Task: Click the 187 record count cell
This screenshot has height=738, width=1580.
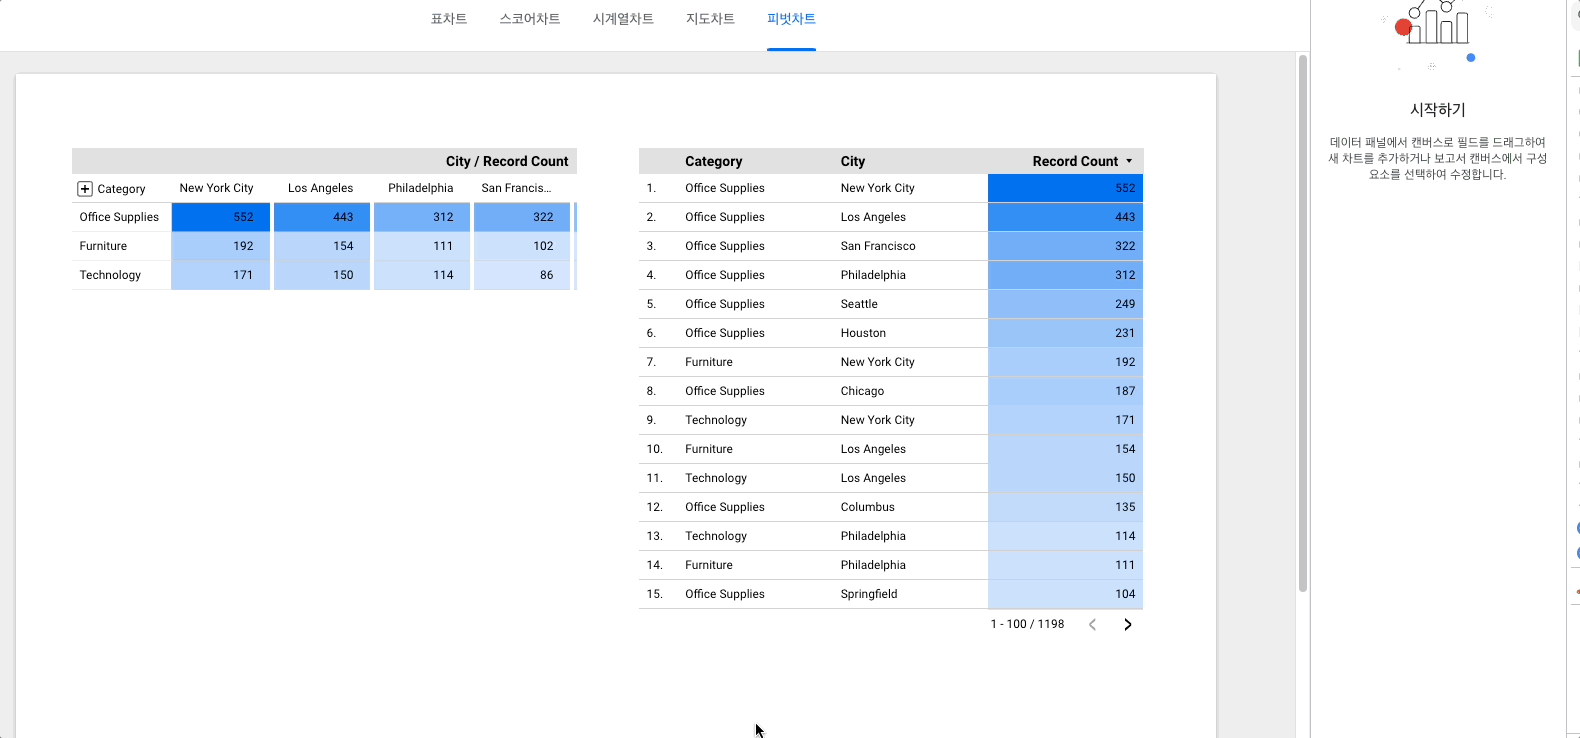Action: tap(1065, 391)
